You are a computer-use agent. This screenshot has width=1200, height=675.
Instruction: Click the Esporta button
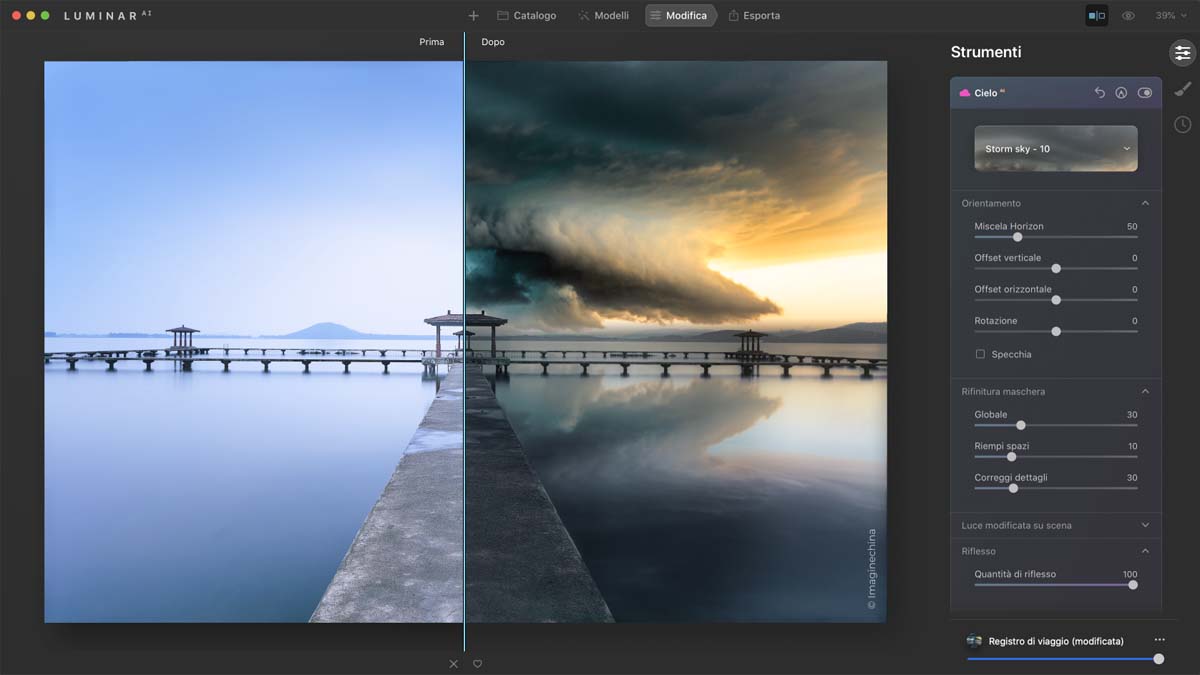coord(754,16)
